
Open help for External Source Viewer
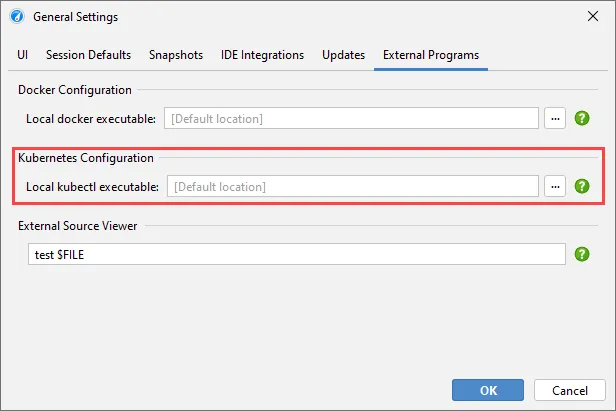click(x=582, y=254)
